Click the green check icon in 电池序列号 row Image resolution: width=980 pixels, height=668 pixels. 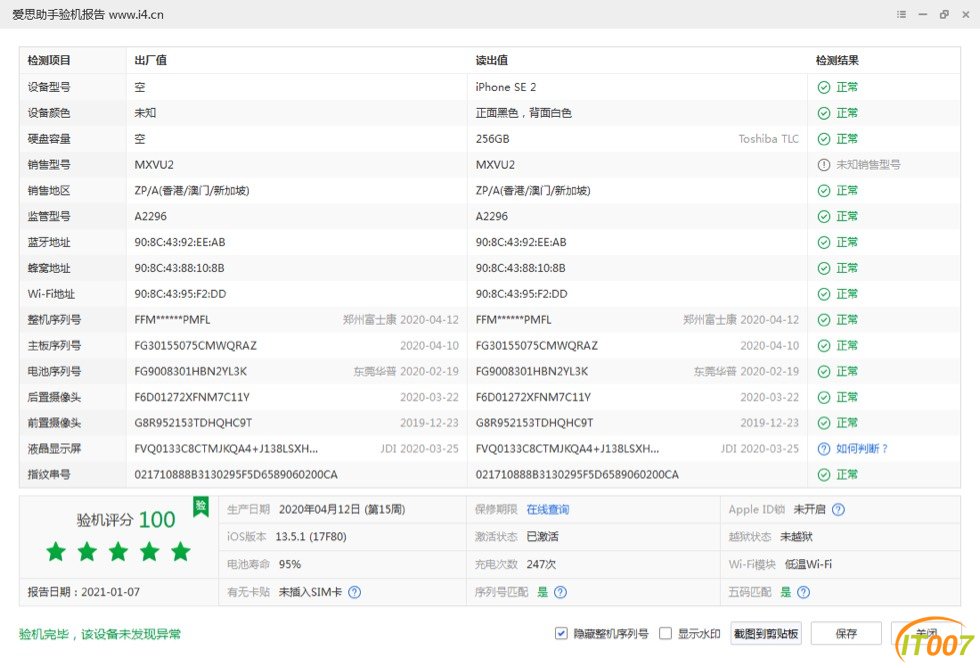click(824, 372)
